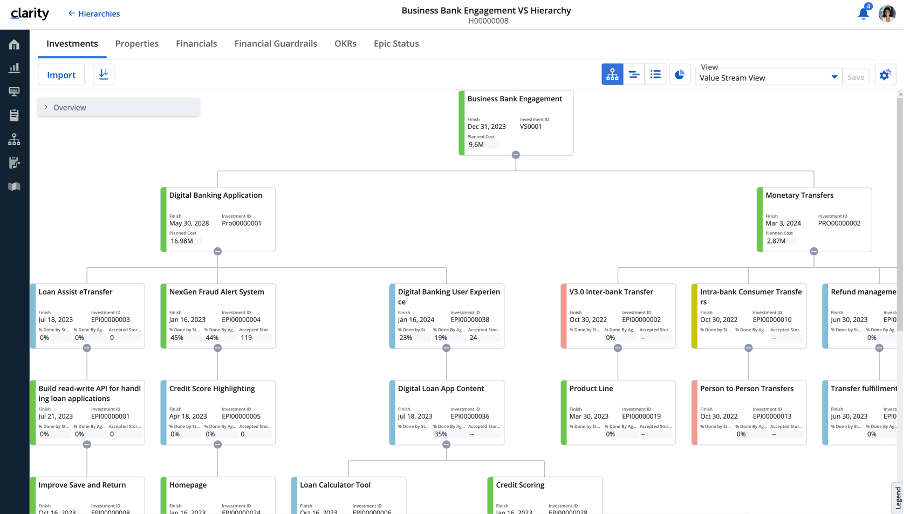Click Transfer fulfillment card title
This screenshot has width=904, height=514.
[x=864, y=388]
